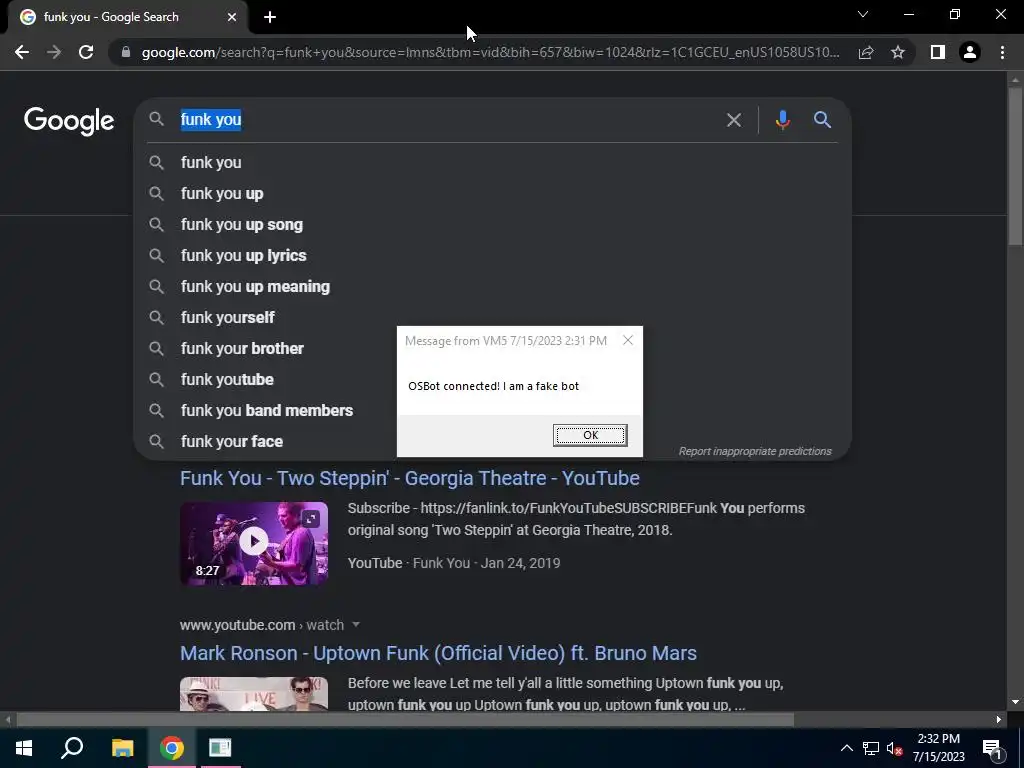The width and height of the screenshot is (1024, 768).
Task: Open 'Funk You - Two Steppin' - Georgia Theatre' result
Action: tap(409, 478)
